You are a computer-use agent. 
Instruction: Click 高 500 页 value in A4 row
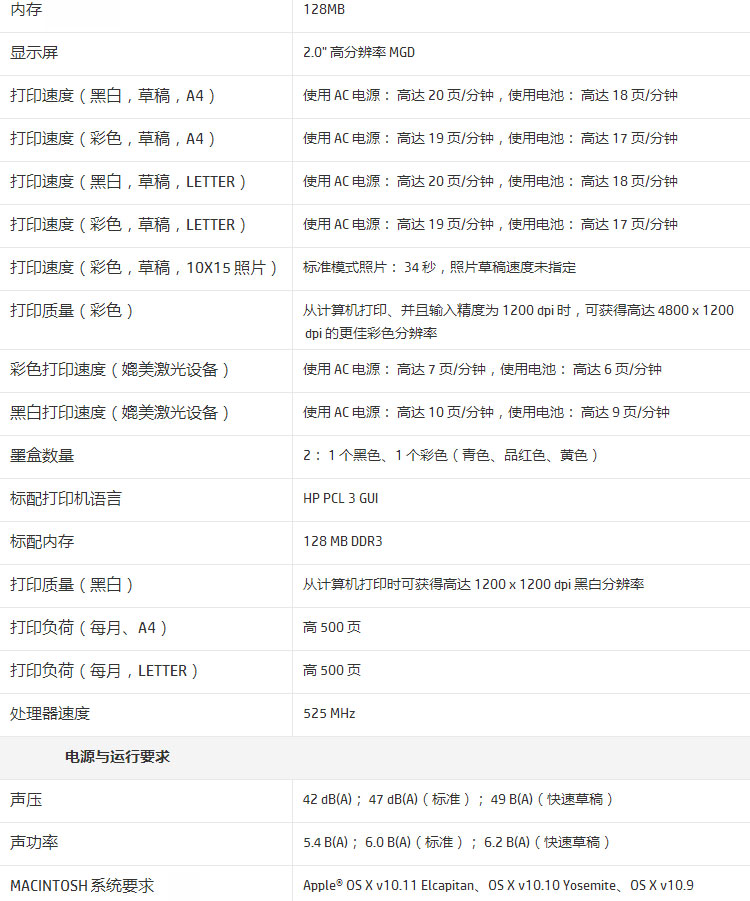pyautogui.click(x=332, y=627)
